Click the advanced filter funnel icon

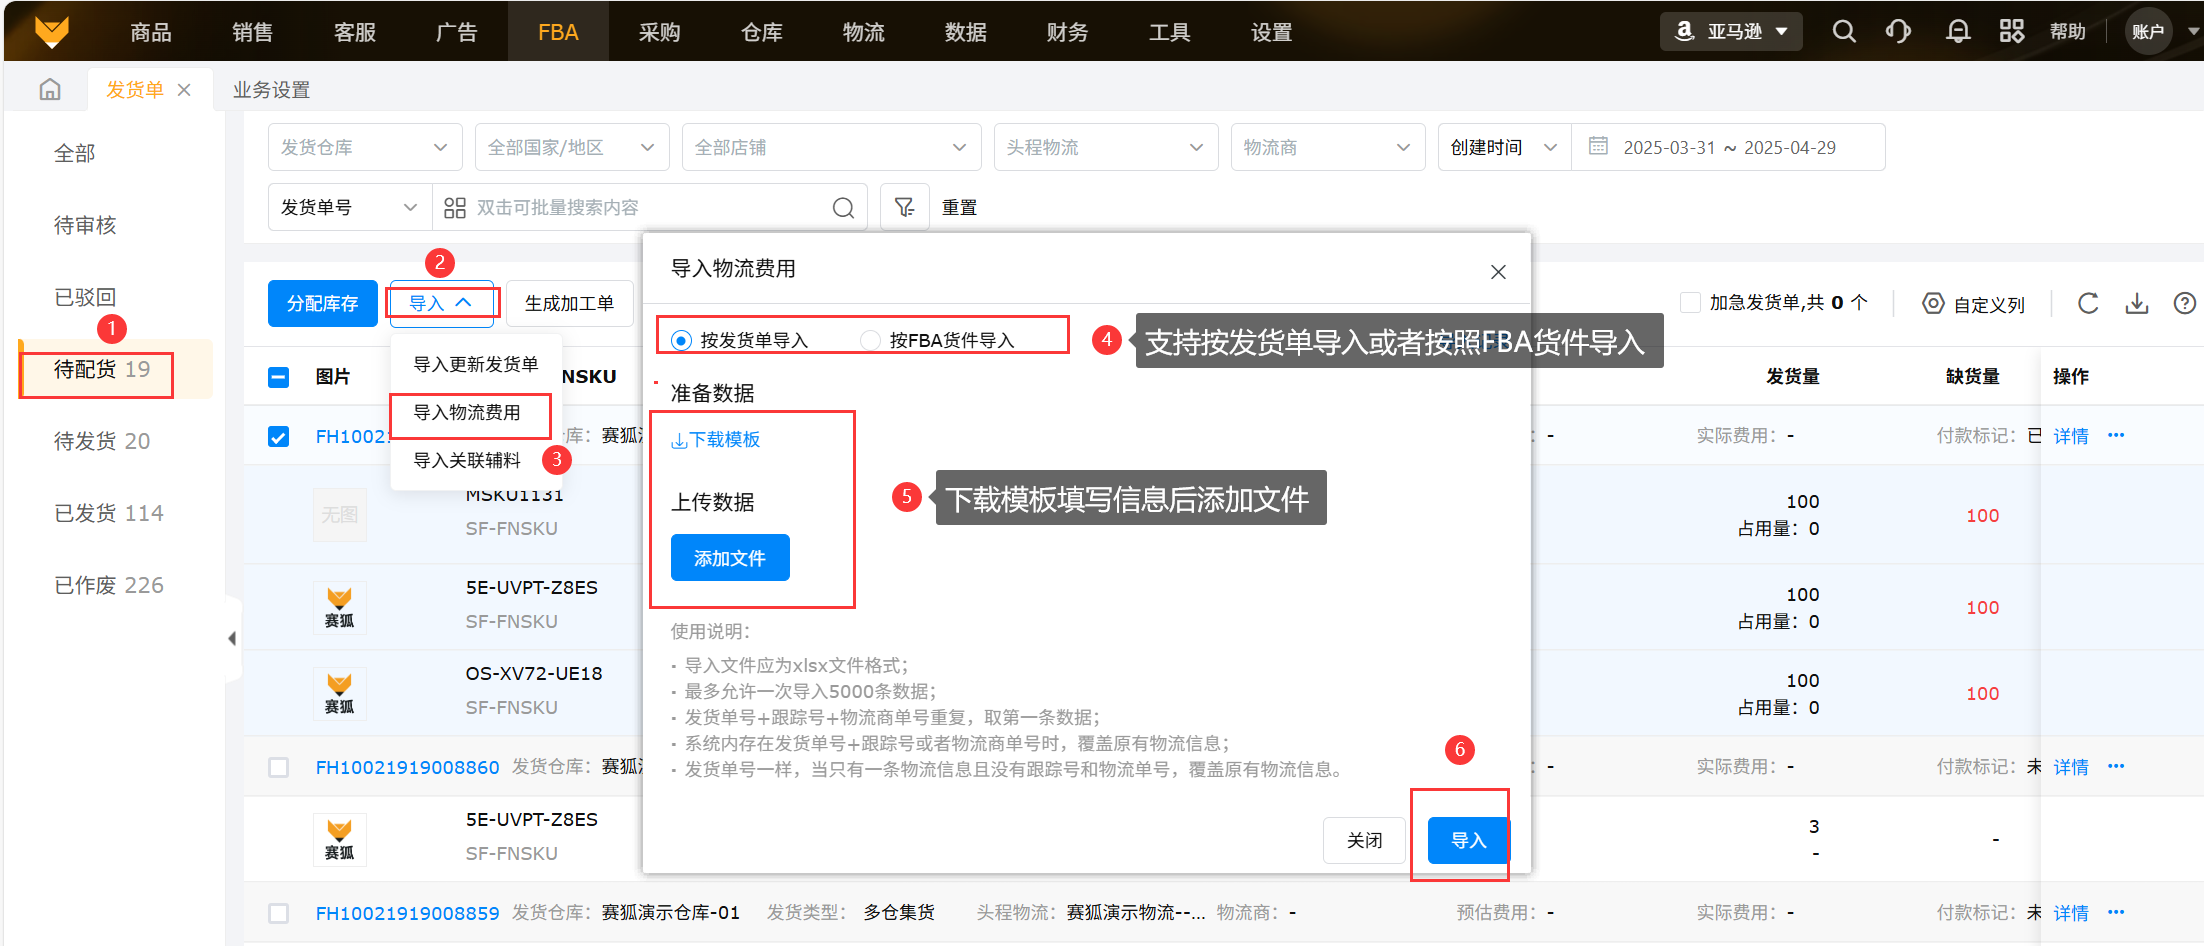tap(904, 207)
